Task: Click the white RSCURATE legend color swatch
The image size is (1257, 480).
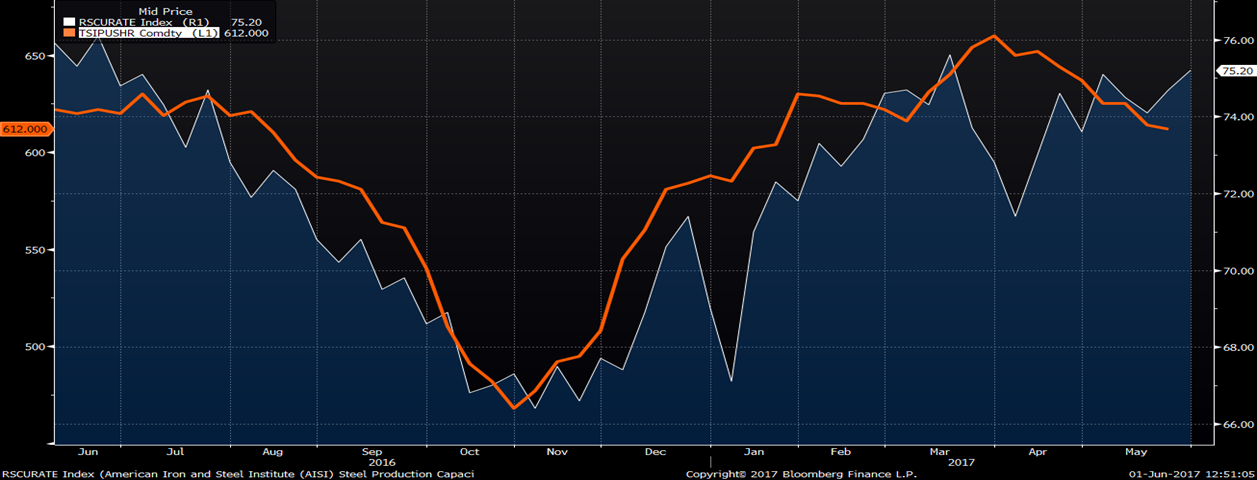Action: 69,22
